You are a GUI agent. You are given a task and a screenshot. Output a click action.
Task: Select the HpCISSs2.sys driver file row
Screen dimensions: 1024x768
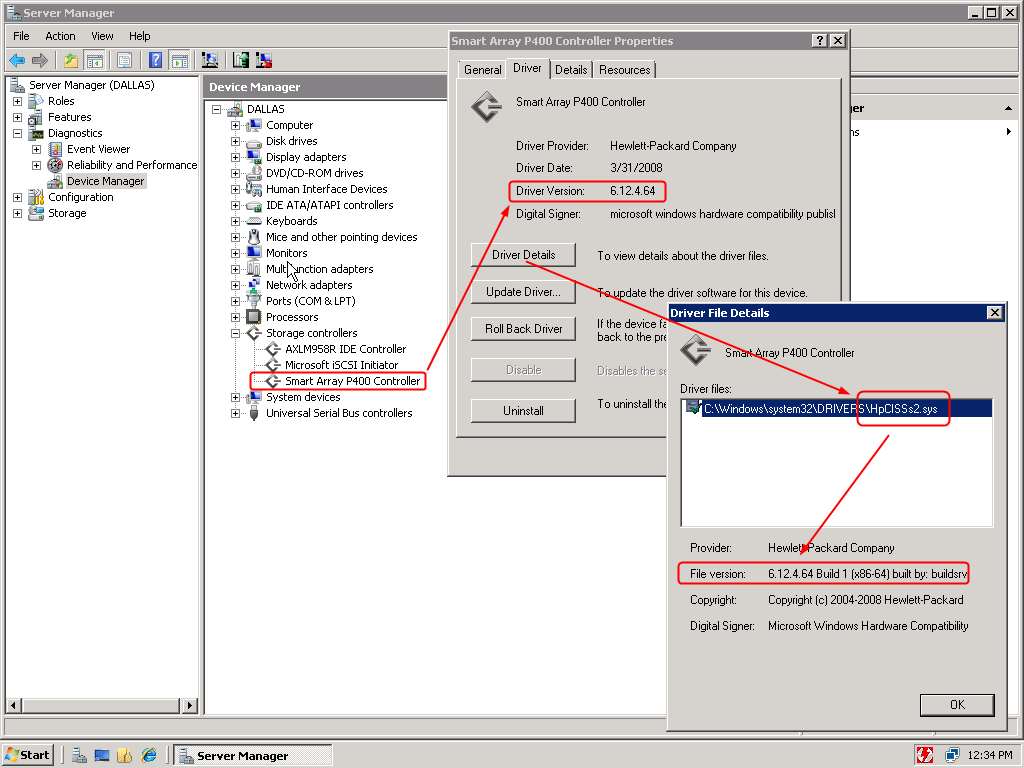pos(837,409)
